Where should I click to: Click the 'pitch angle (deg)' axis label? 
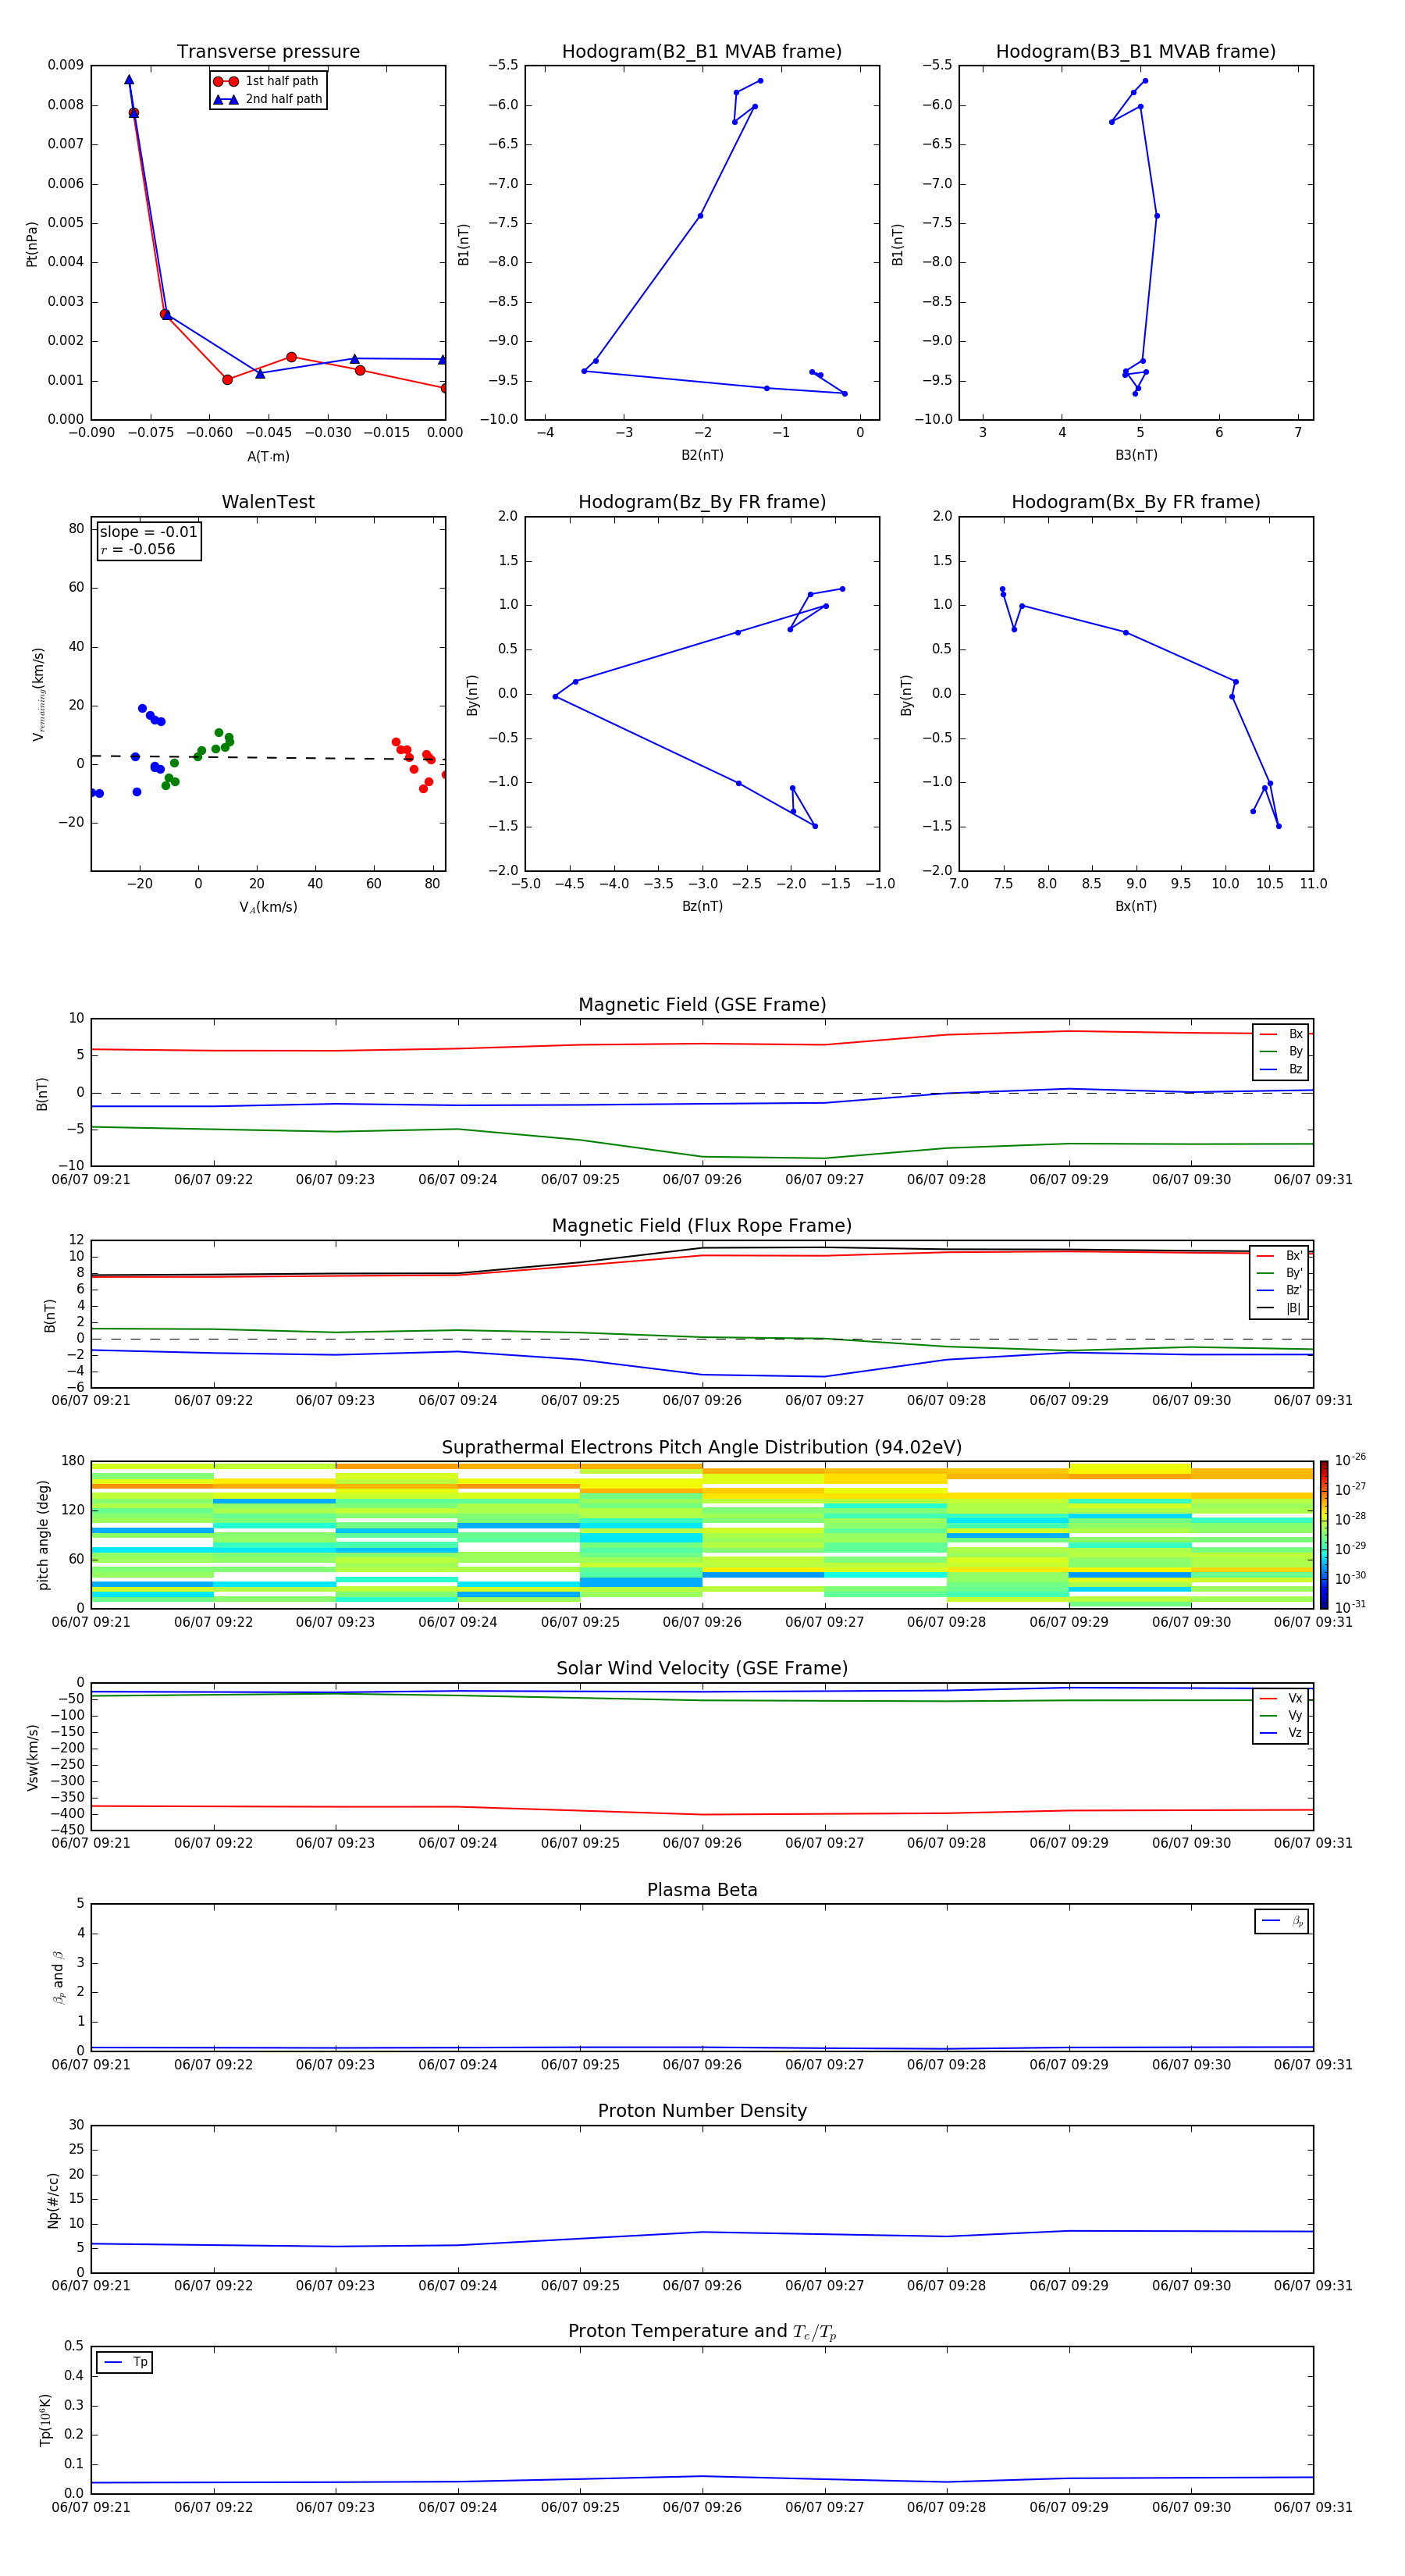(43, 1535)
